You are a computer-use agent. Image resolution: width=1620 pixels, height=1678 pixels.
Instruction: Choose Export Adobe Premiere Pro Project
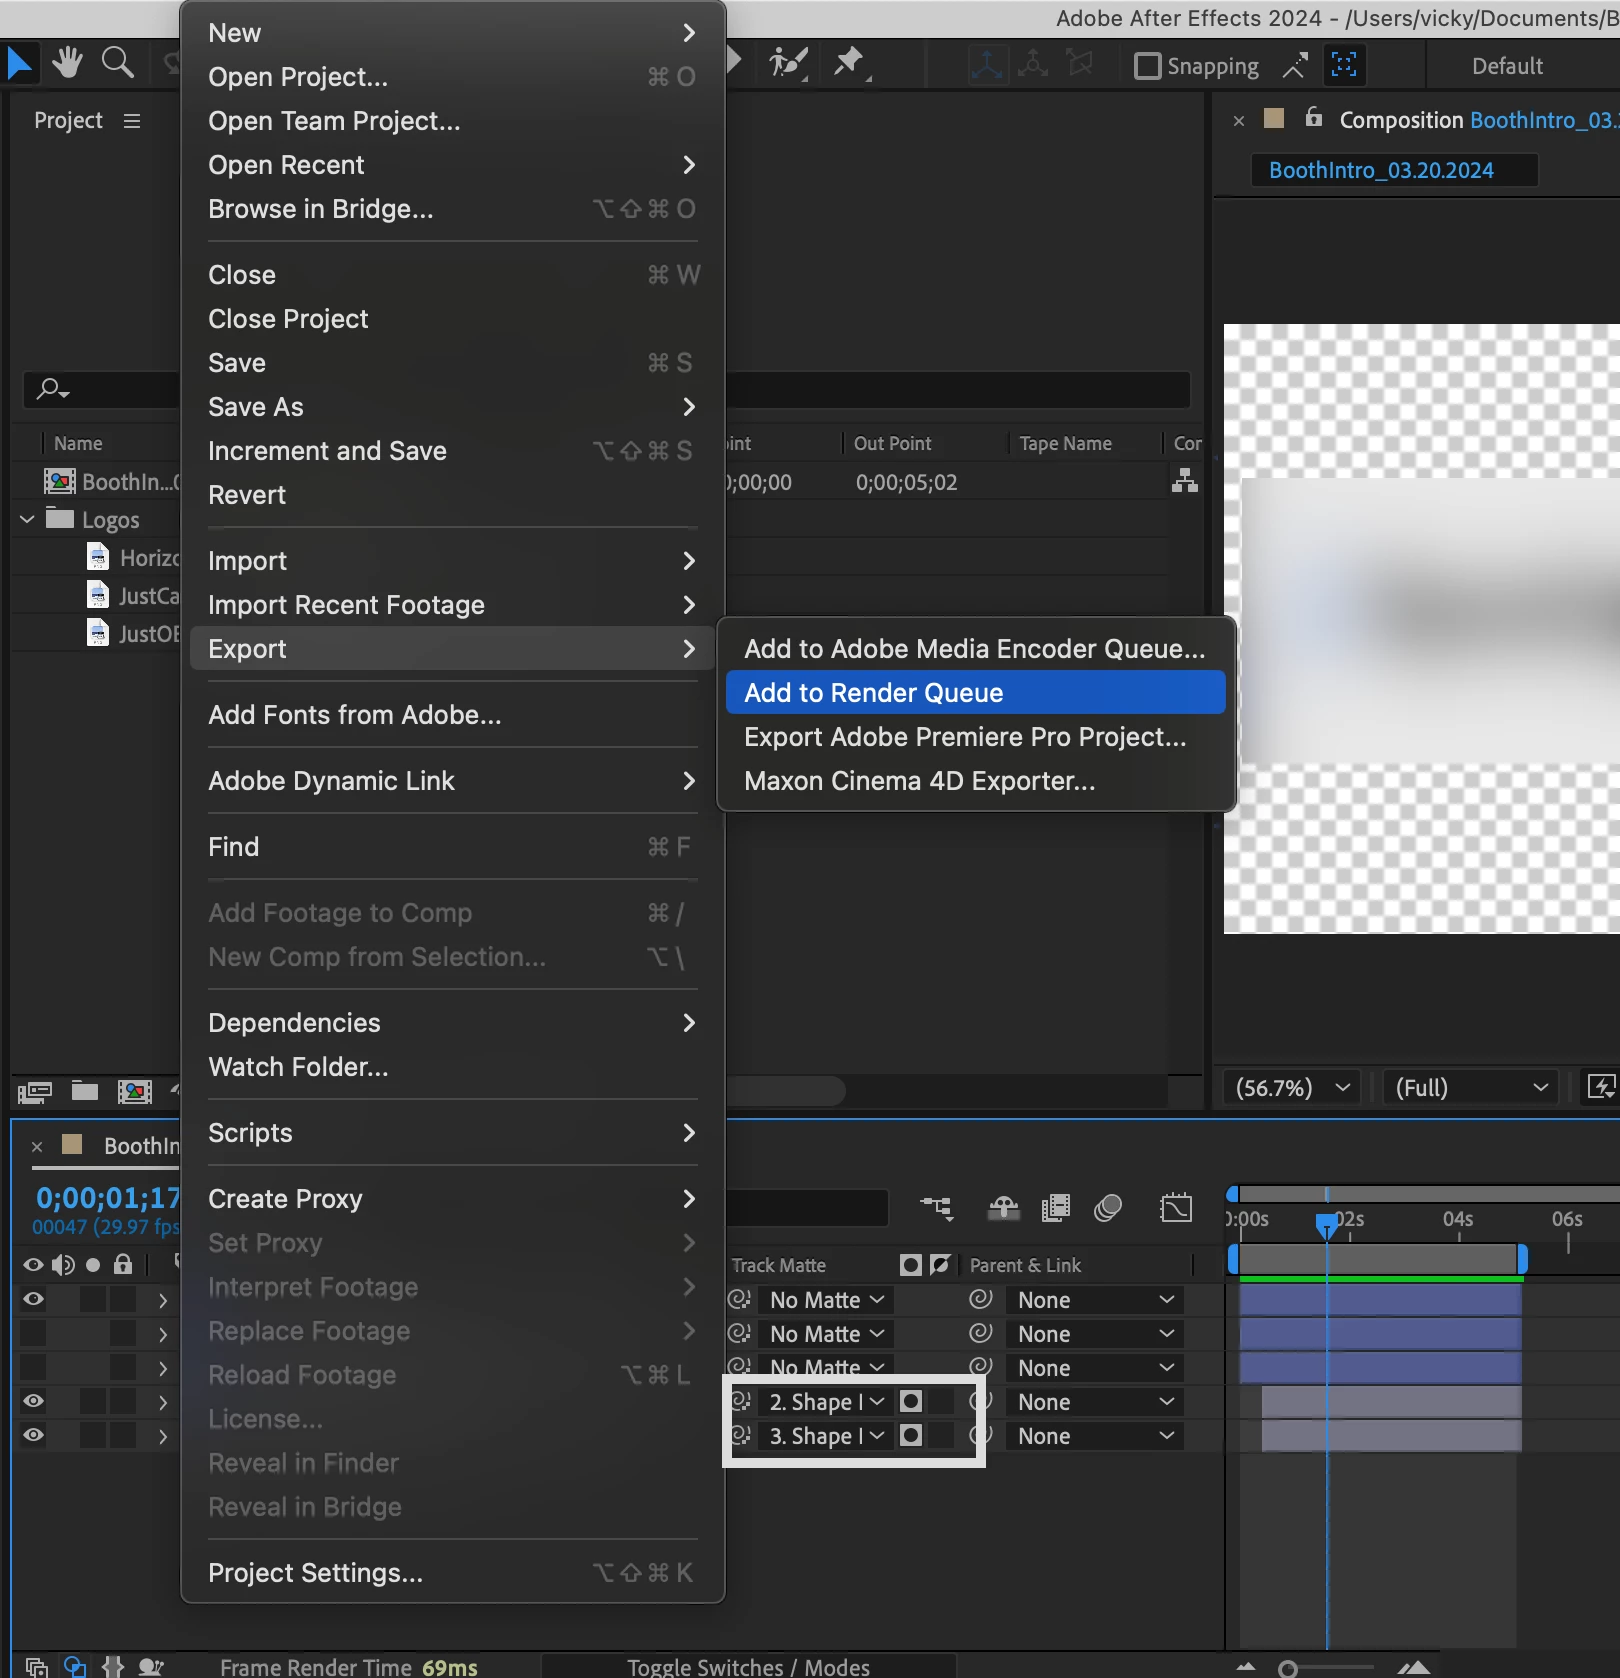click(x=975, y=736)
